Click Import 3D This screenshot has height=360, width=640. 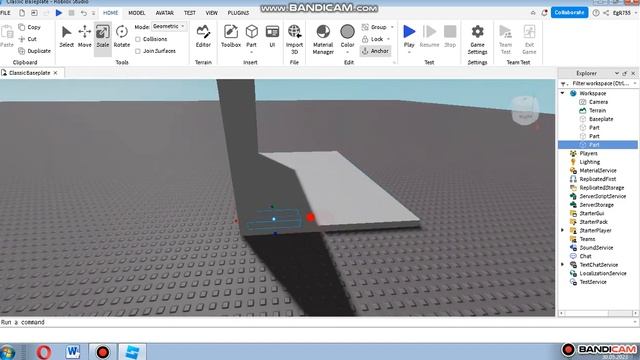click(294, 39)
